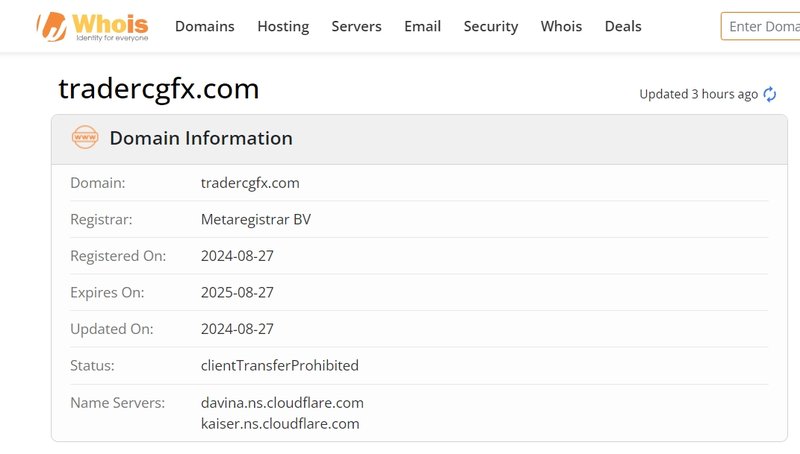Open the Deals page
This screenshot has height=454, width=800.
point(623,26)
